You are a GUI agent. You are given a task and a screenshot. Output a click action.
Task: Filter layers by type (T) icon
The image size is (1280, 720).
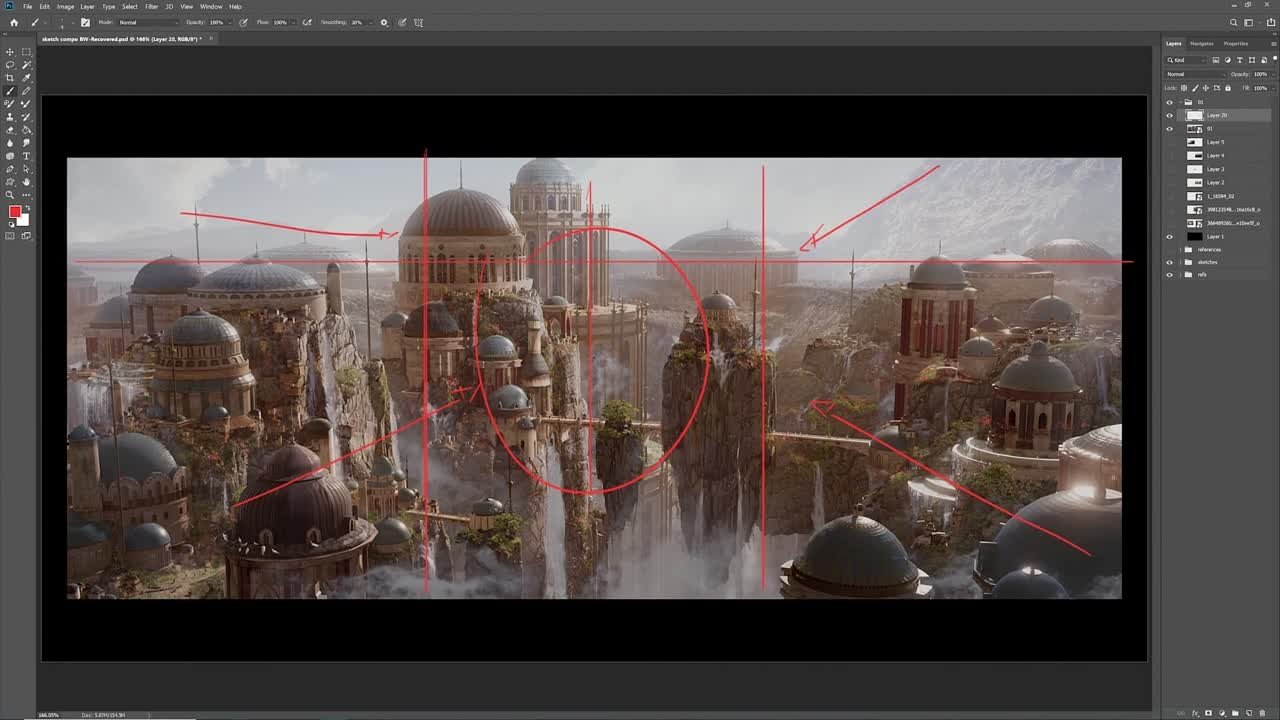pyautogui.click(x=1240, y=60)
